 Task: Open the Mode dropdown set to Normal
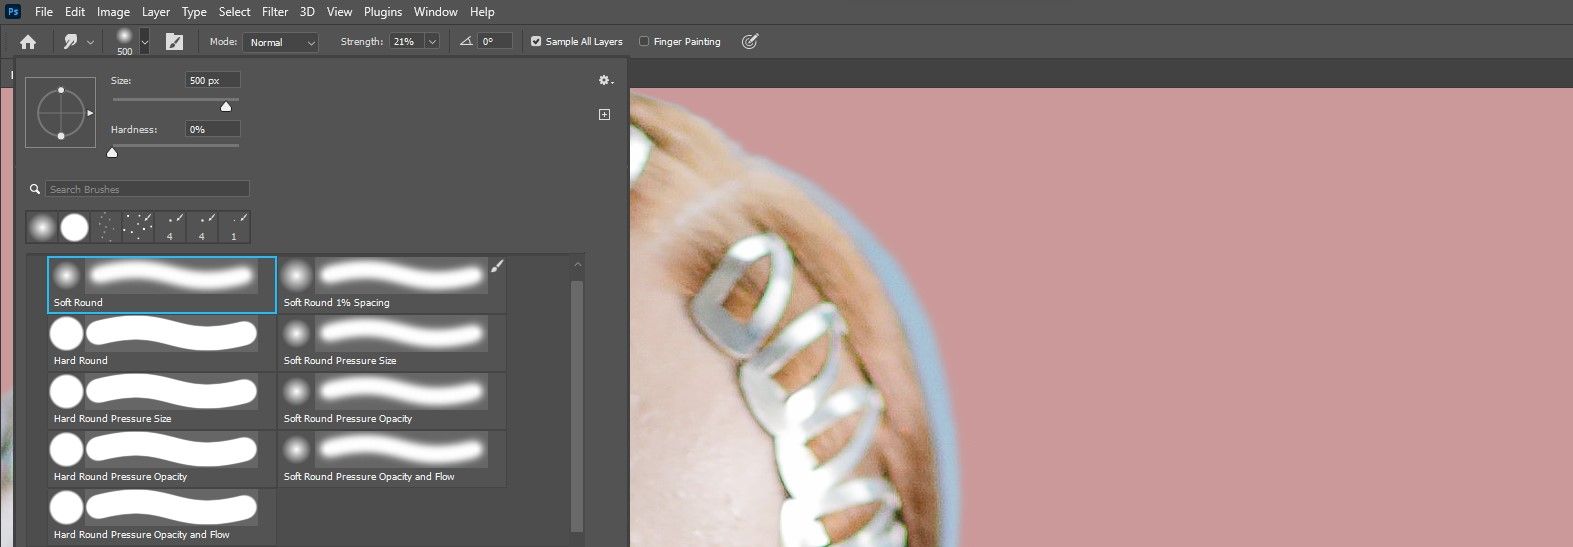tap(280, 42)
